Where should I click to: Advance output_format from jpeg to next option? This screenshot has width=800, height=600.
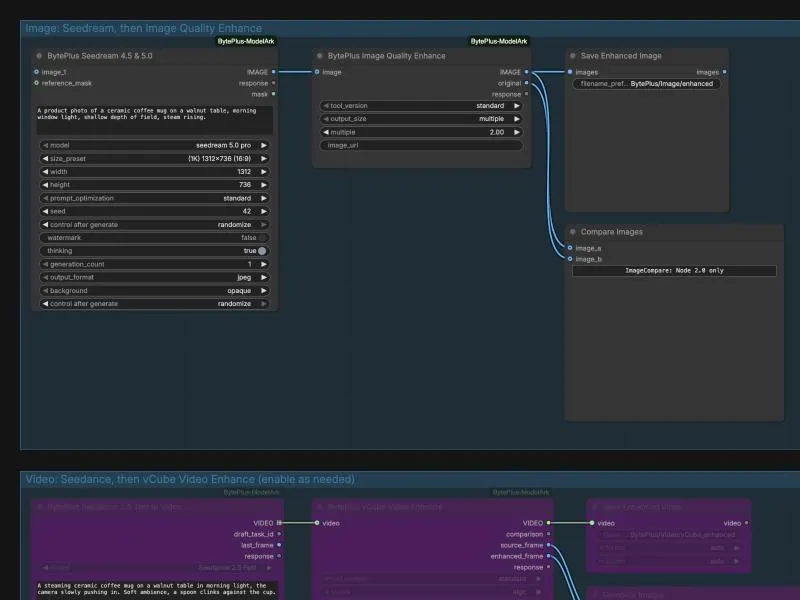(264, 278)
